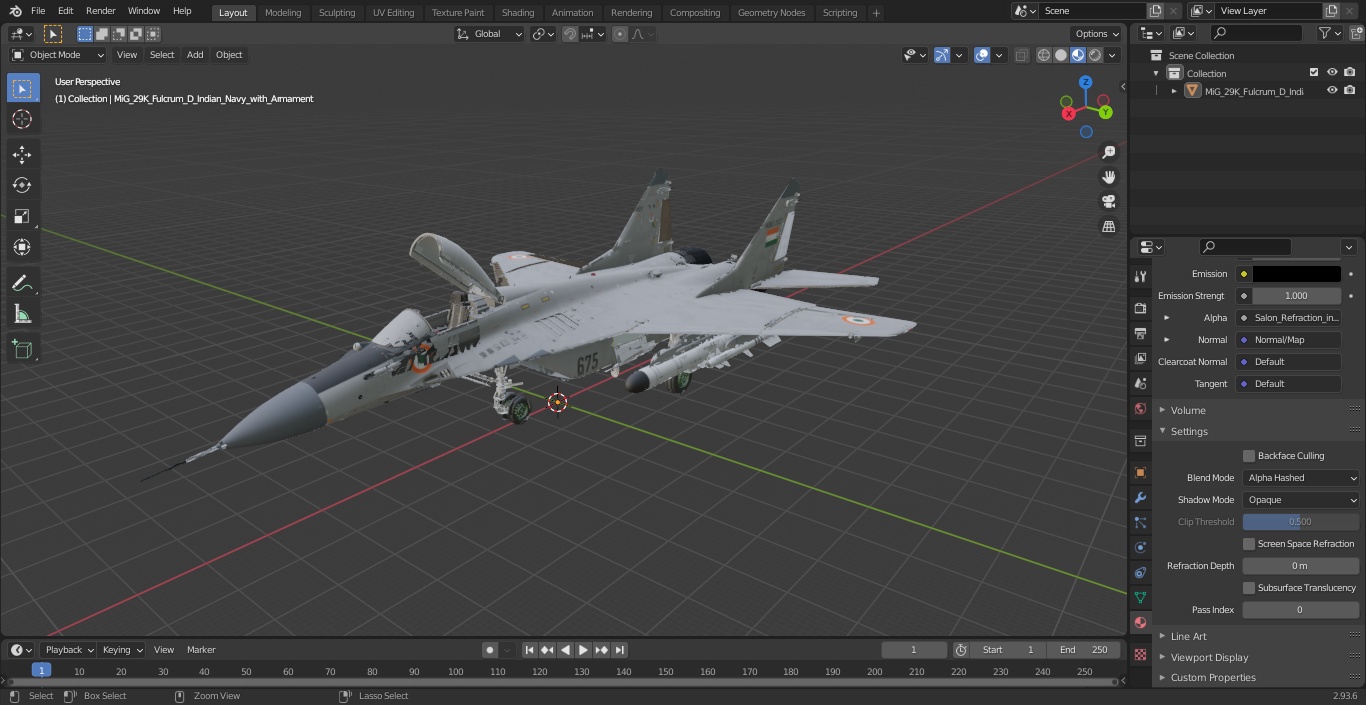
Task: Click the viewport zoom magnifier icon
Action: 1108,152
